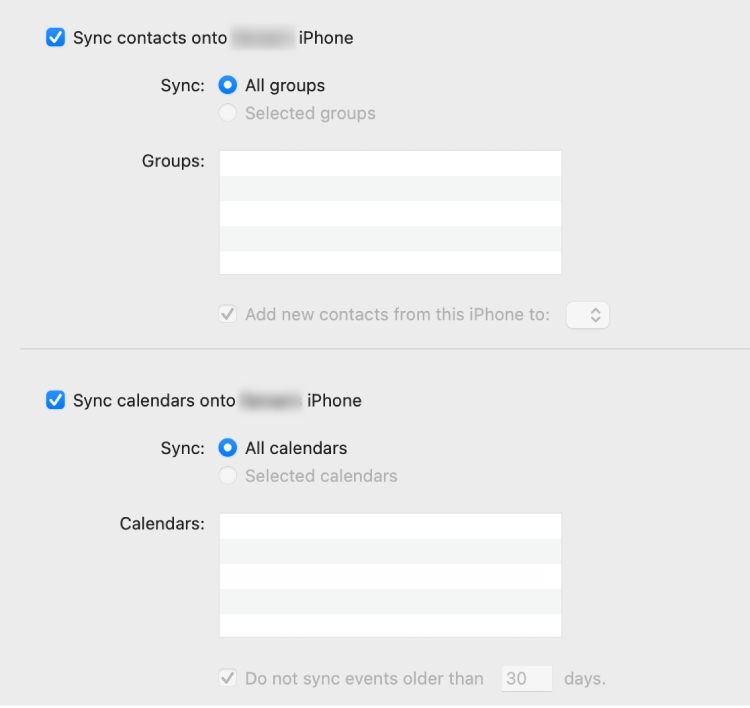
Task: Choose the Selected calendars sync option
Action: [x=228, y=476]
